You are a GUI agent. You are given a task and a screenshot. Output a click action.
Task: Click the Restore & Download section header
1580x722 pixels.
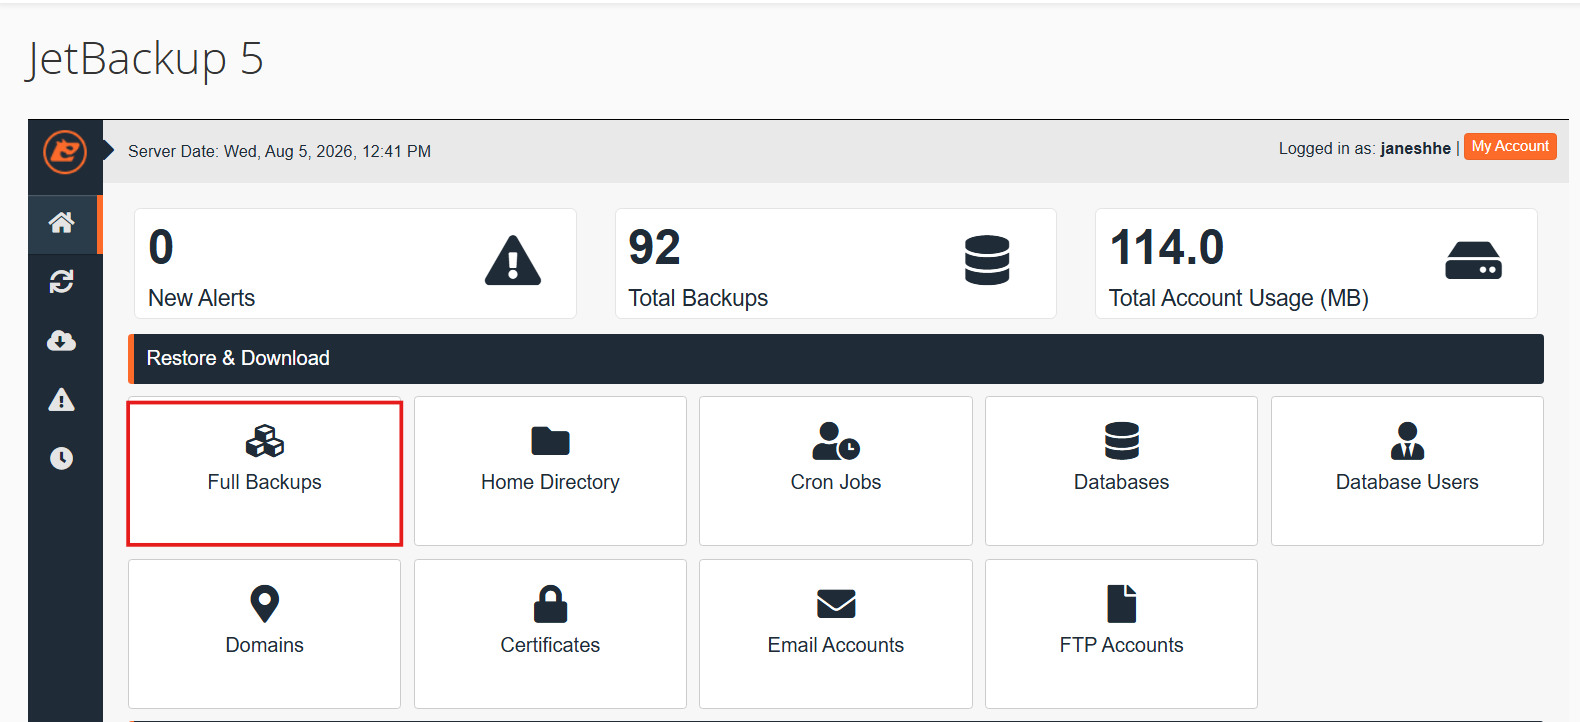coord(836,359)
